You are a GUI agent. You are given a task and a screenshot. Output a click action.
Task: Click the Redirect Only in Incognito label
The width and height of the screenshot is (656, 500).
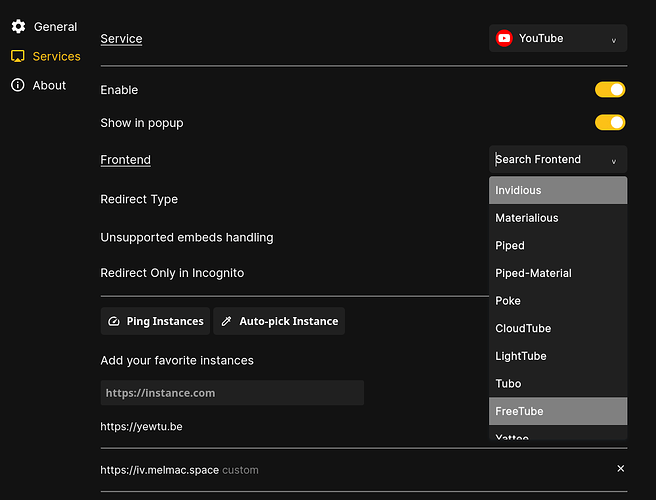click(x=172, y=273)
